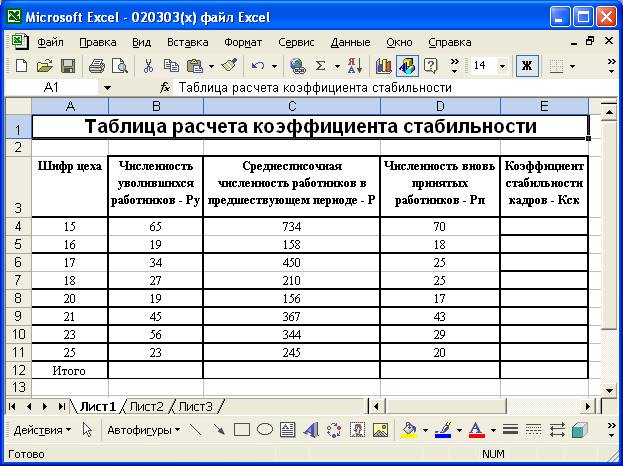Insert a hyperlink with globe icon
This screenshot has height=466, width=623.
[298, 66]
